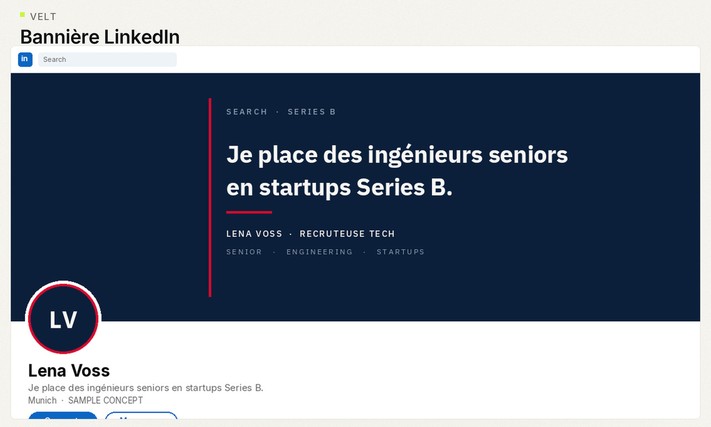The width and height of the screenshot is (711, 427).
Task: Click the Munich location text
Action: tap(42, 400)
